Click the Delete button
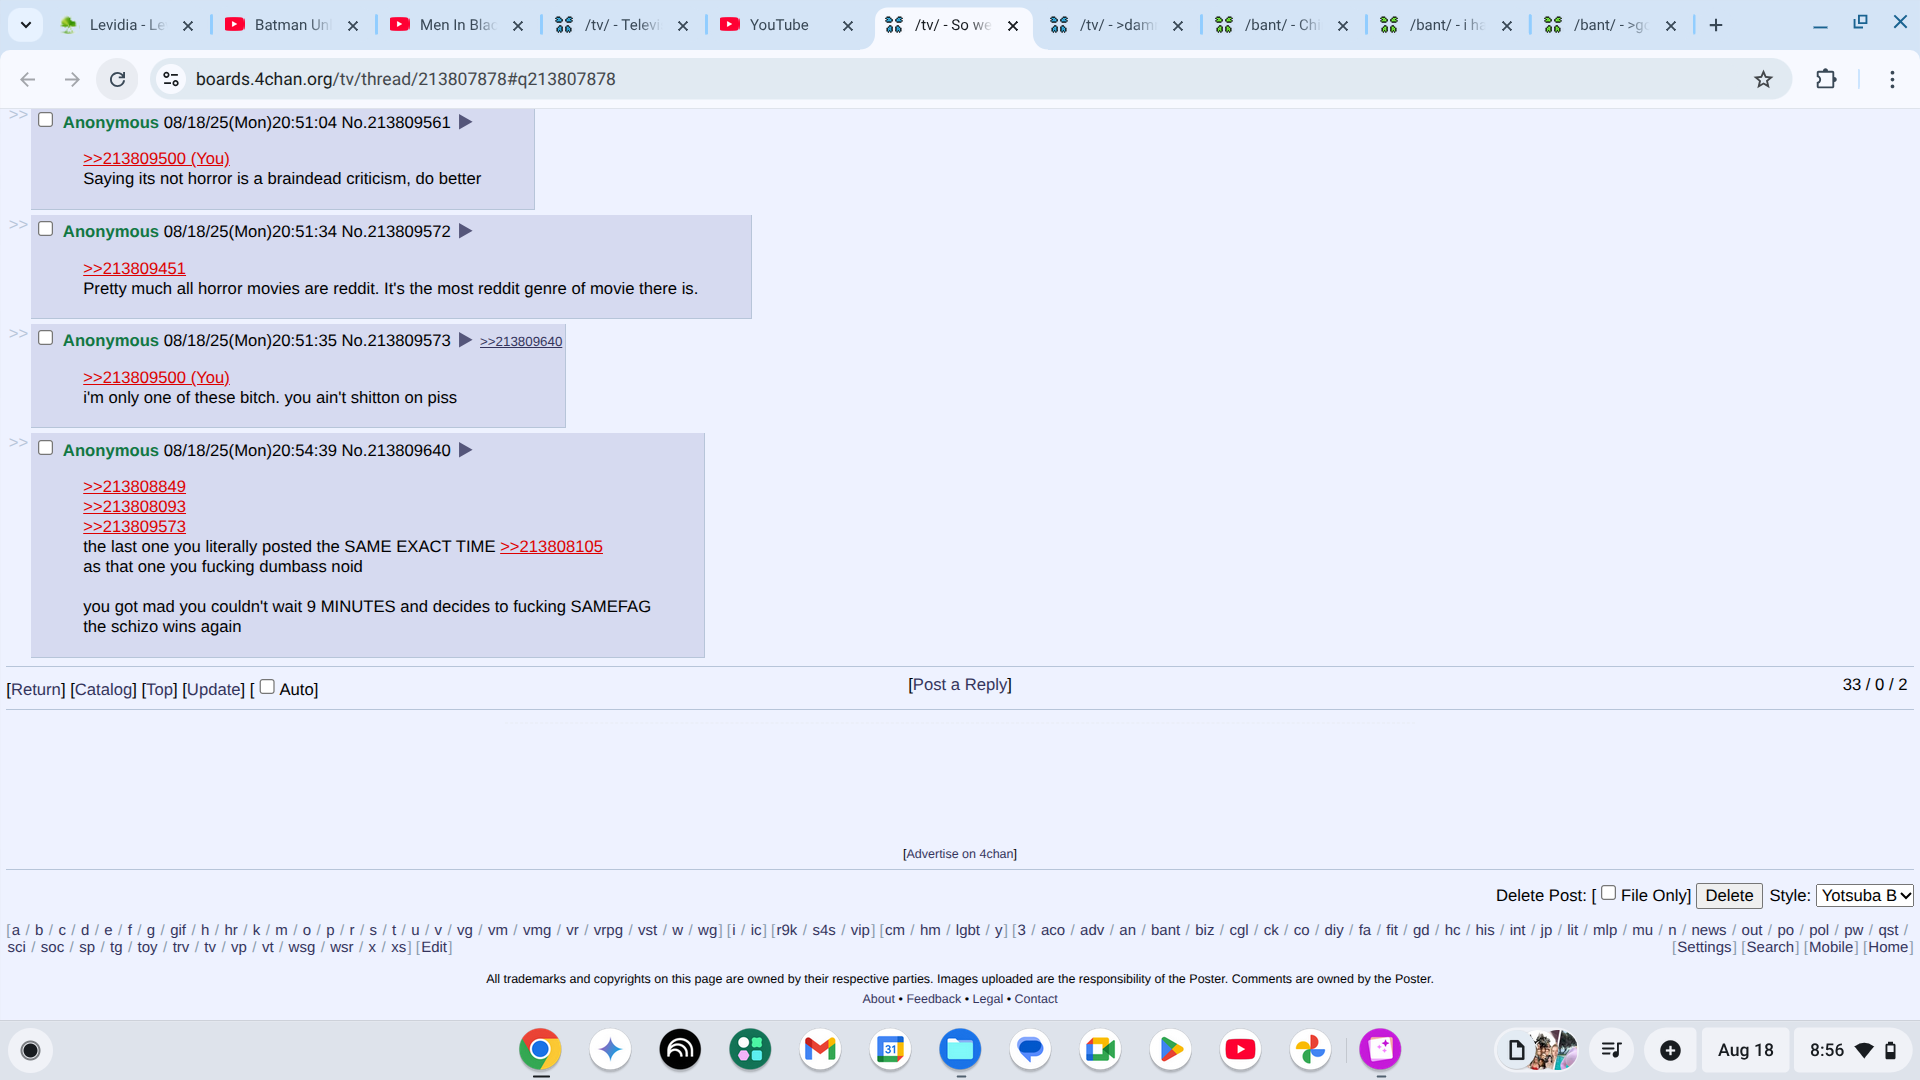This screenshot has width=1920, height=1080. pyautogui.click(x=1729, y=896)
